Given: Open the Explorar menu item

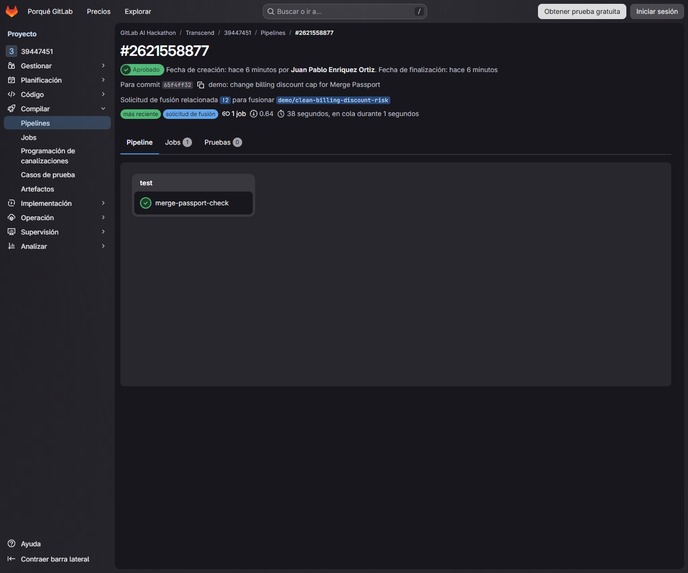Looking at the screenshot, I should (138, 11).
